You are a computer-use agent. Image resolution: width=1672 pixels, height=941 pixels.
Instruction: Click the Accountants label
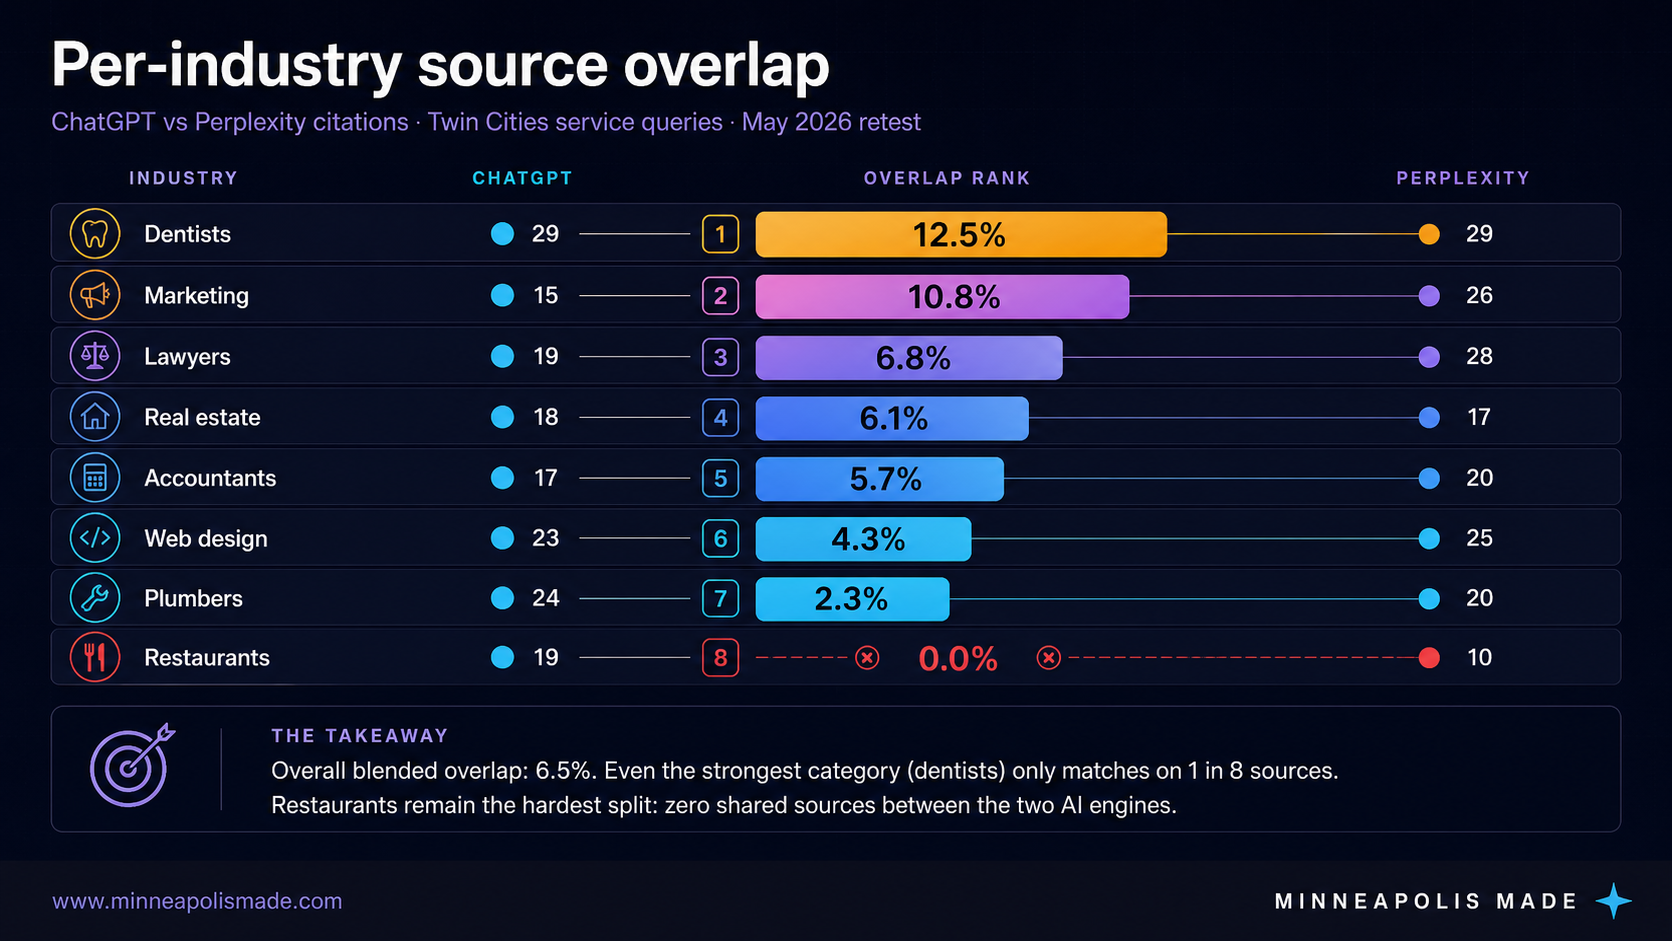coord(210,478)
